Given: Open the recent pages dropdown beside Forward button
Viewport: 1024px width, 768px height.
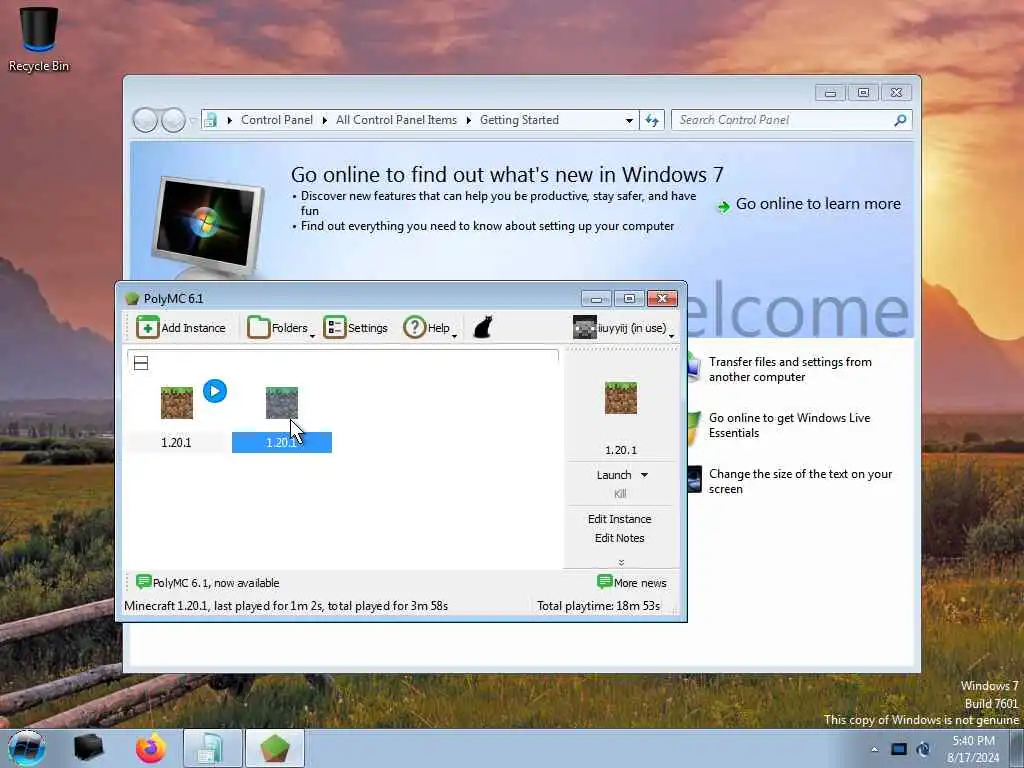Looking at the screenshot, I should [192, 121].
